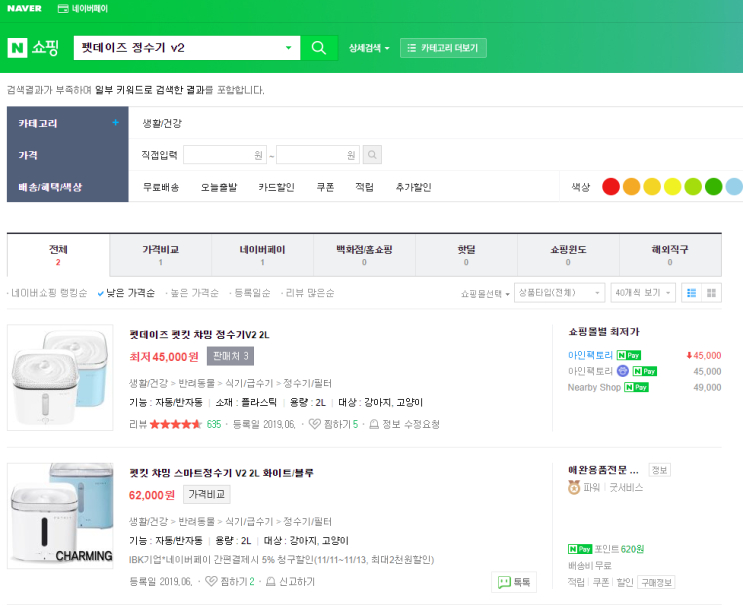Screen dimensions: 743x611
Task: Open 펫데이즈 펫킷 차밍 정수기V2 2L title
Action: pos(199,335)
